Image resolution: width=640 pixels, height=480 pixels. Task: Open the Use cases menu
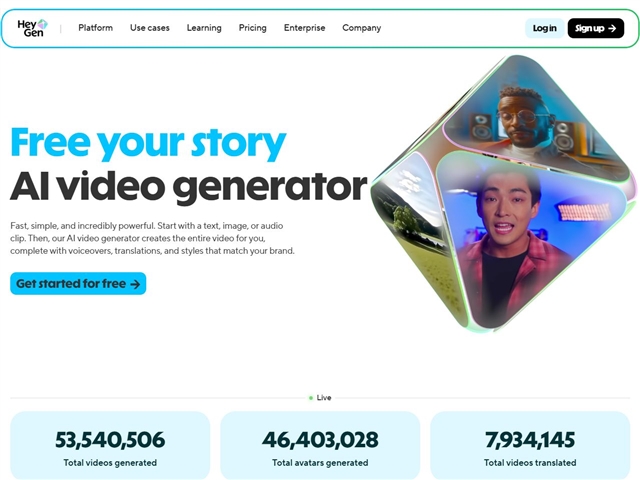(x=150, y=28)
